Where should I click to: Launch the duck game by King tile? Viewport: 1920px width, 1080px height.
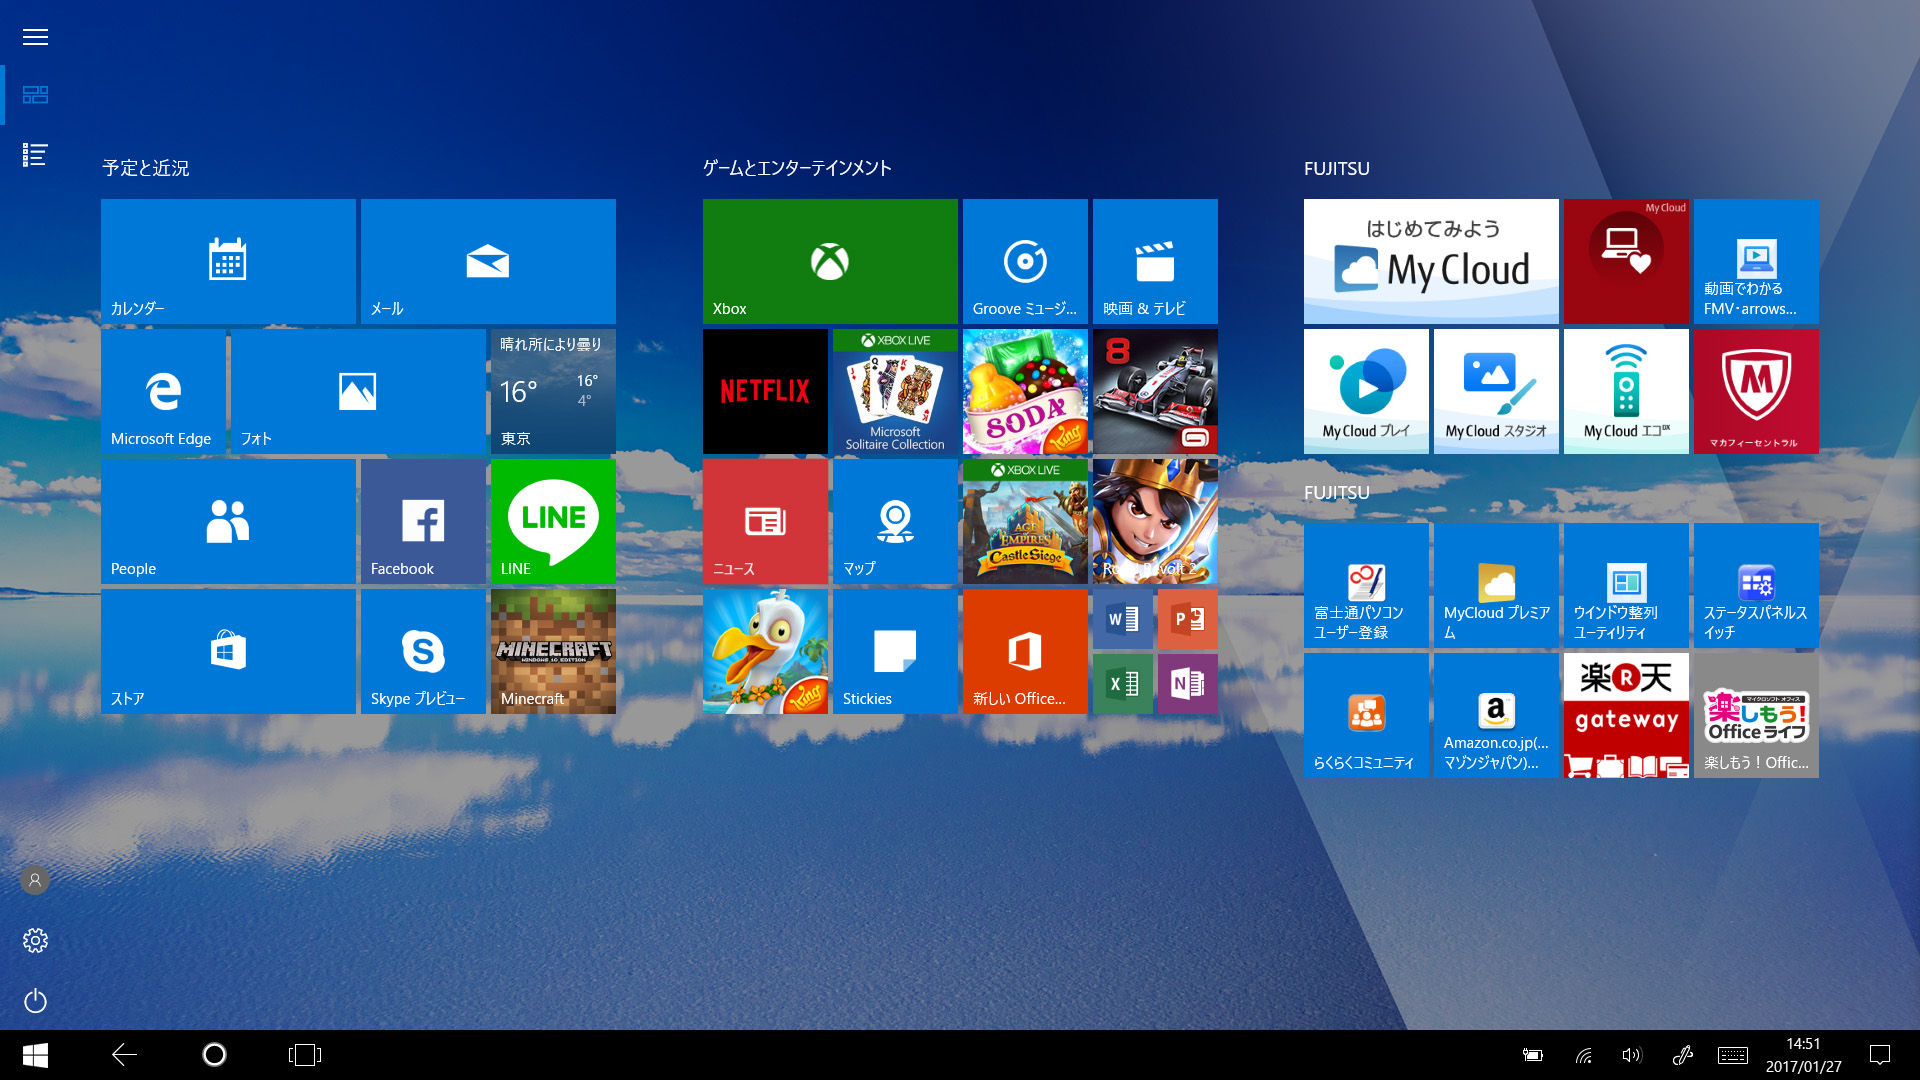coord(765,651)
